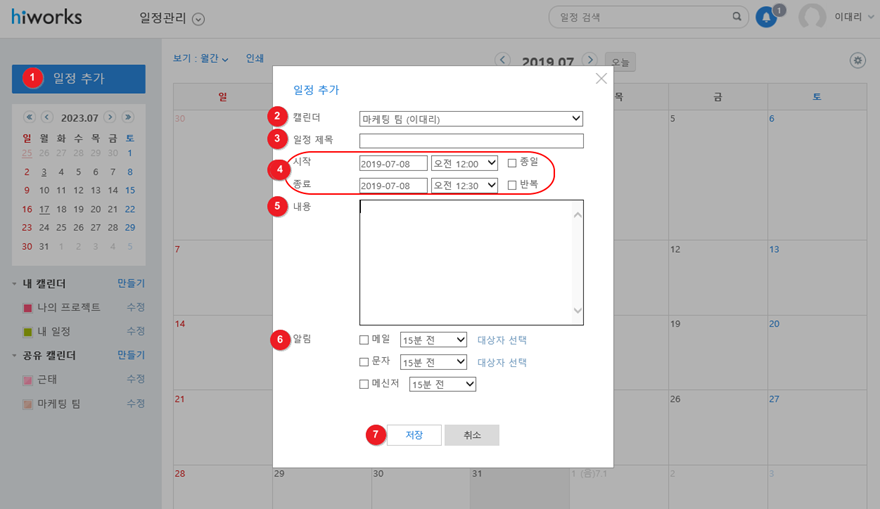Open the start time 오전 12:00 dropdown

pos(464,162)
